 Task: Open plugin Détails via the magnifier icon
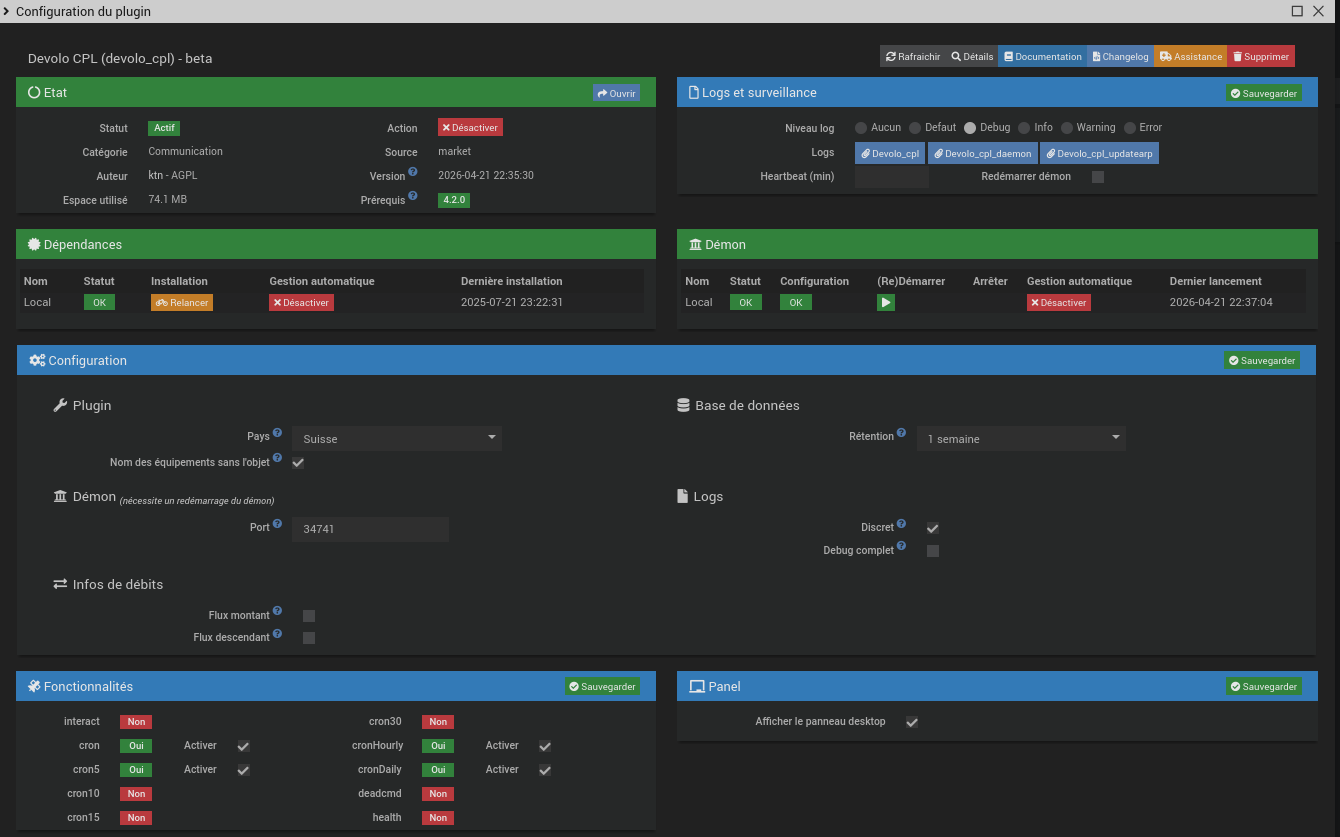970,56
